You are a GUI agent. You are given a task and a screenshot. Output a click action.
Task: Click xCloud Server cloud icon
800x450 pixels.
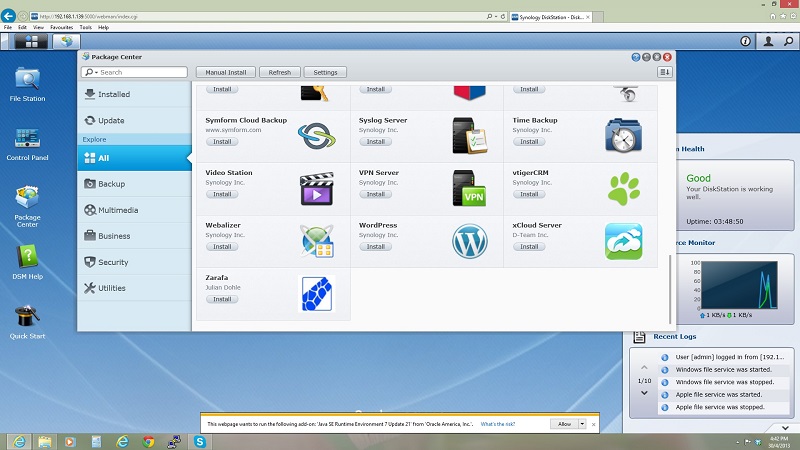tap(623, 241)
